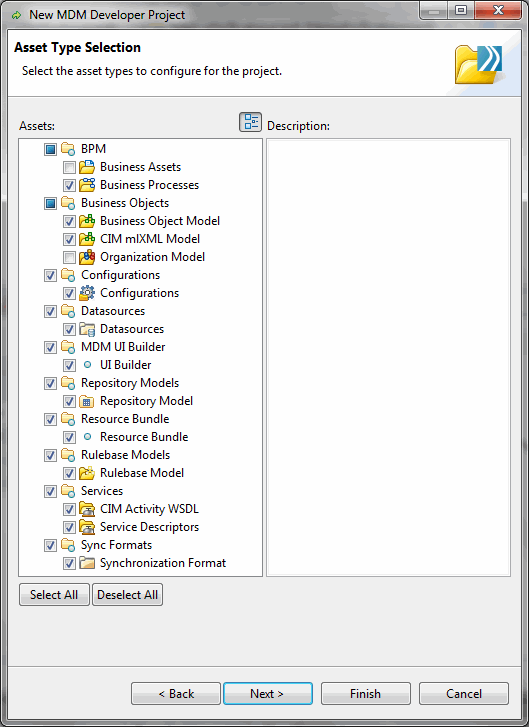
Task: Click the Synchronization Format folder icon
Action: click(x=87, y=563)
